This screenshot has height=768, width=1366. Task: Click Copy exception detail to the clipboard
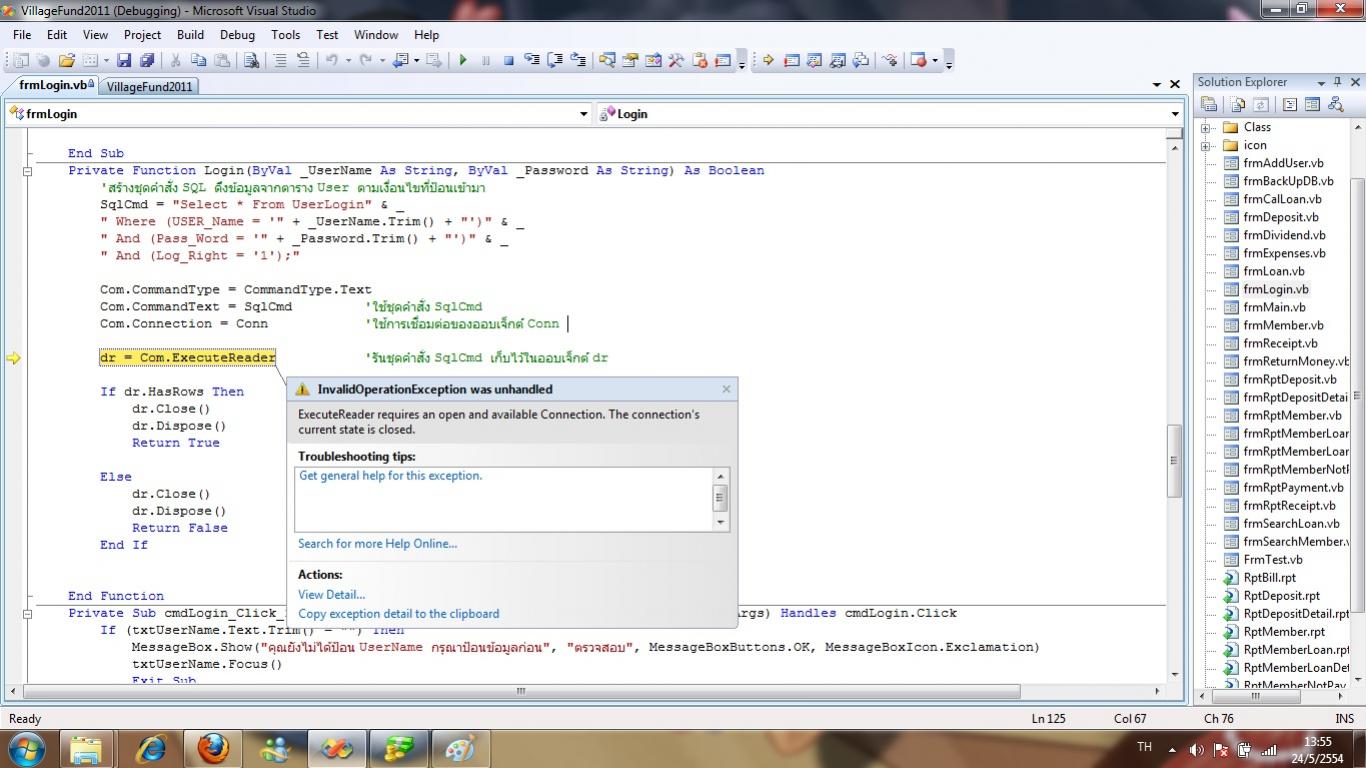(398, 614)
